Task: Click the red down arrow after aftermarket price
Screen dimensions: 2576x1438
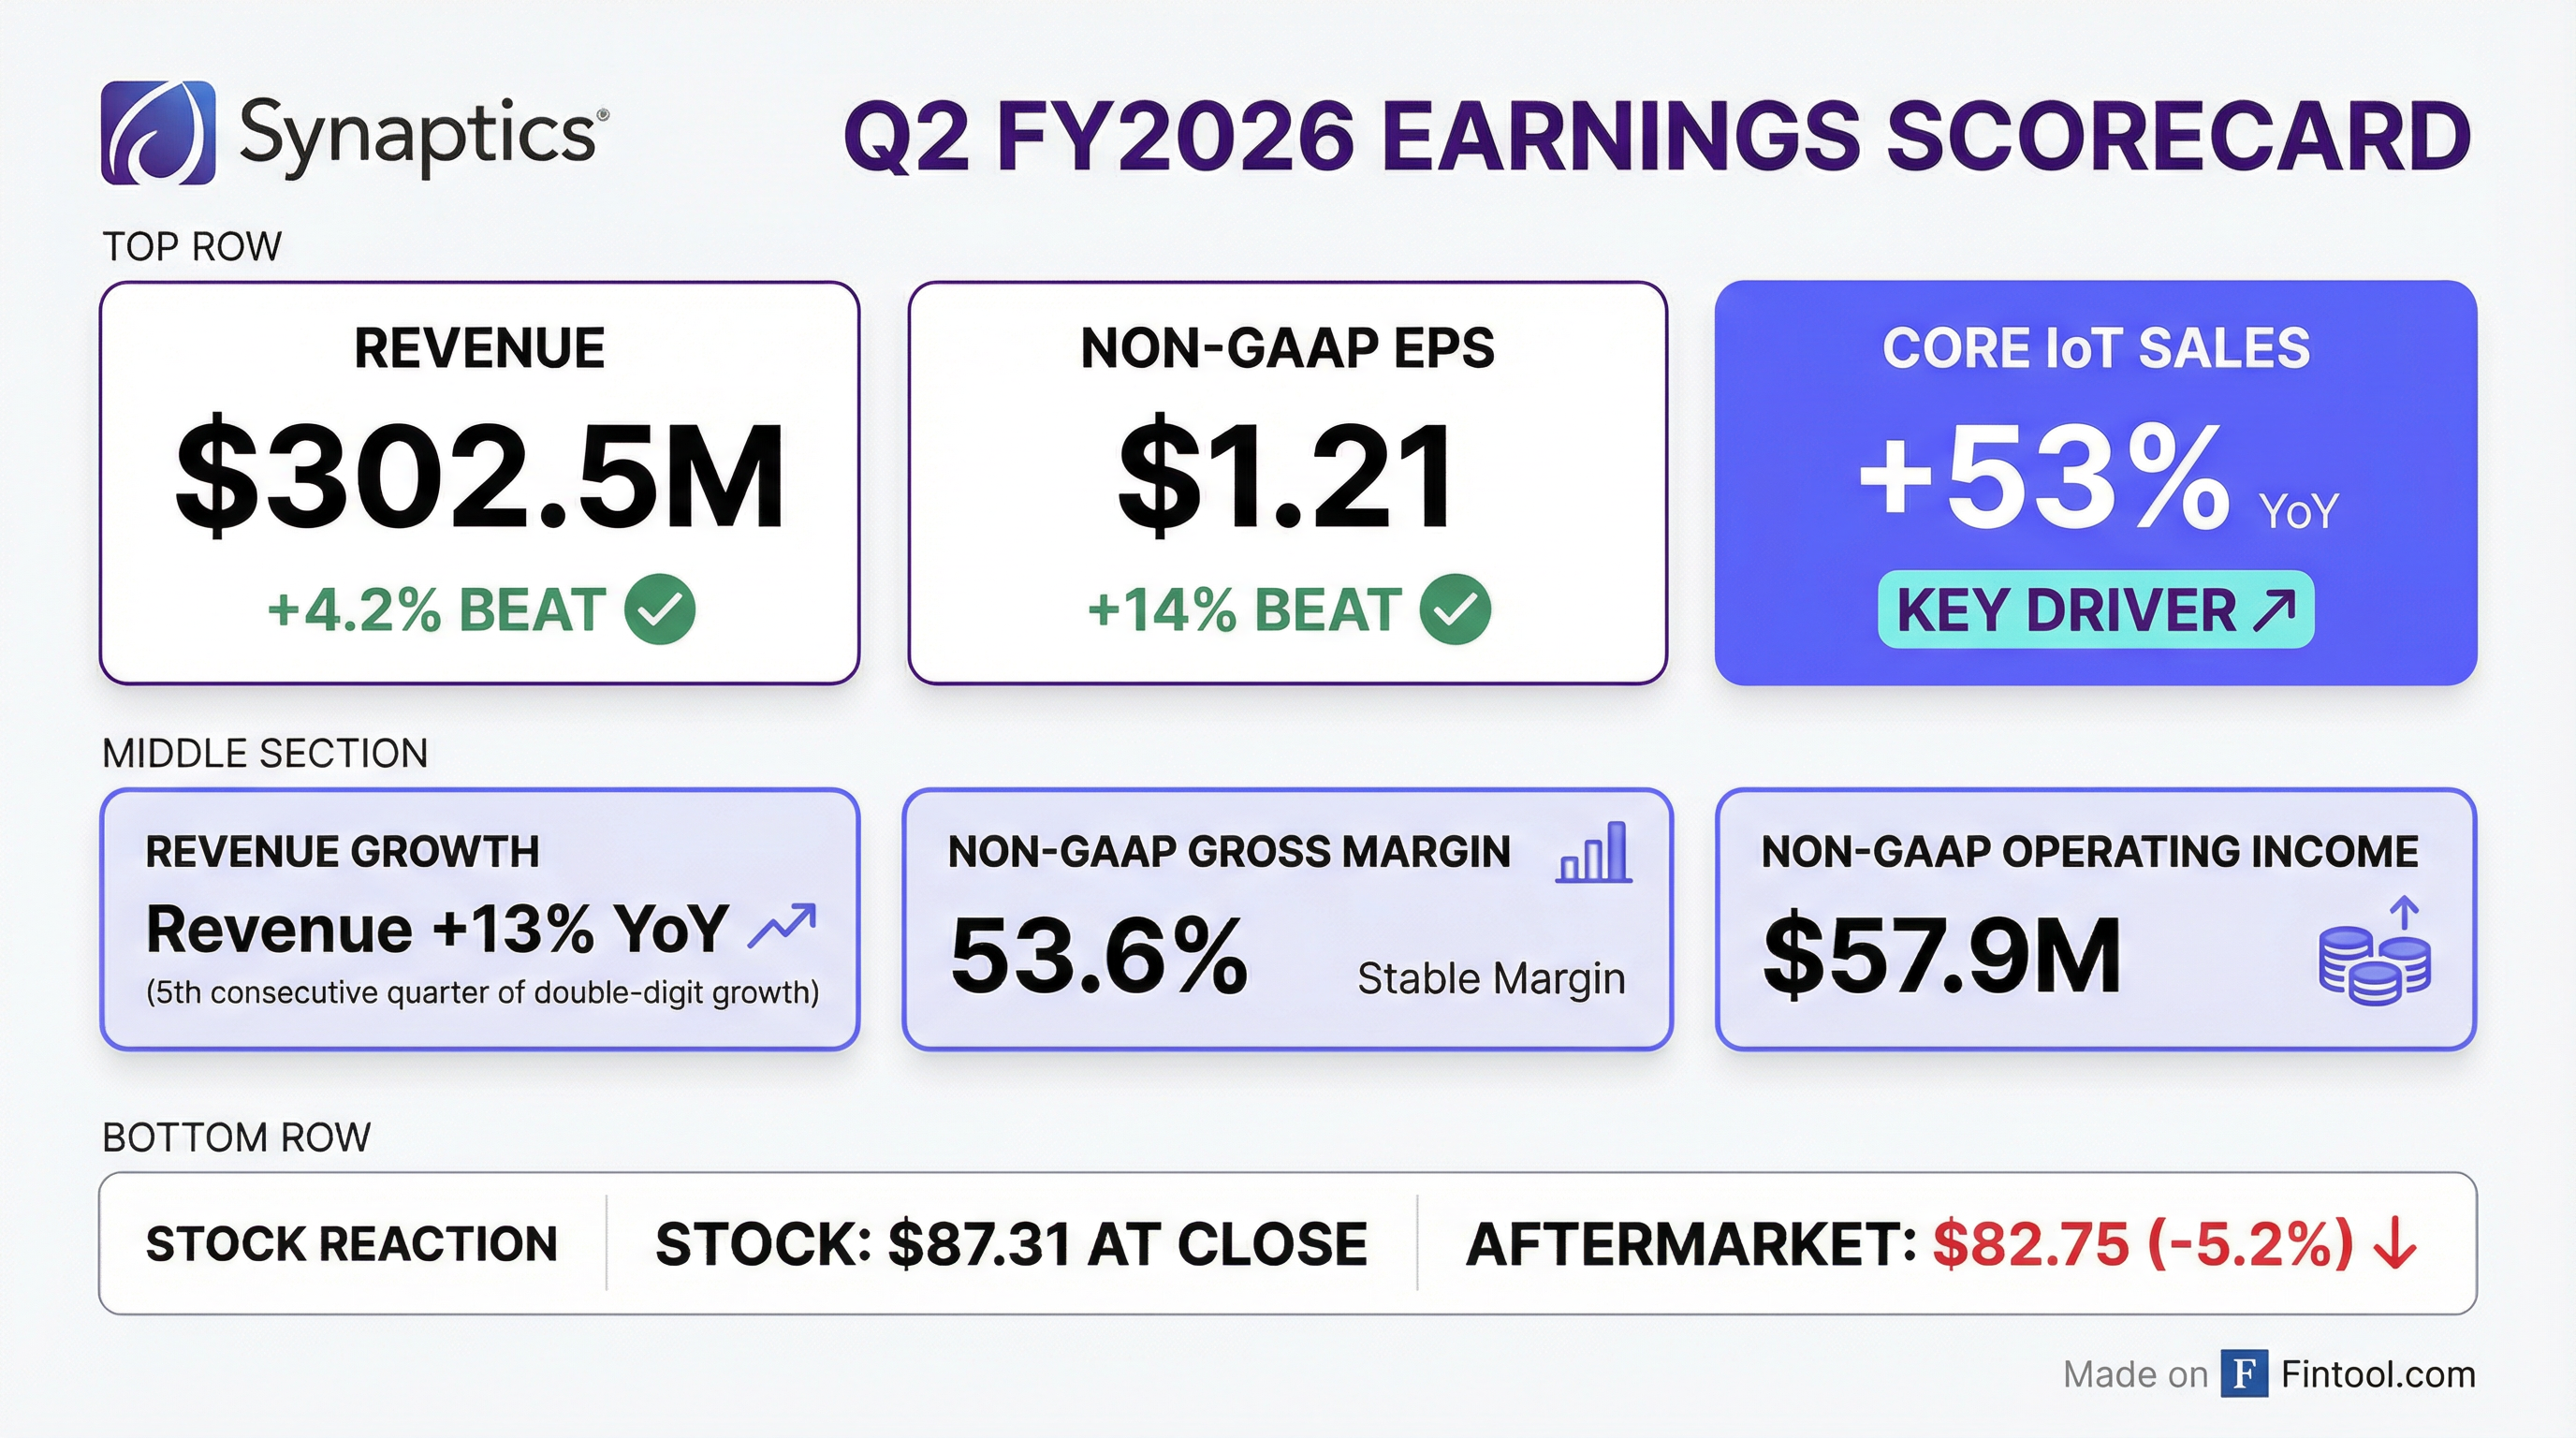Action: pyautogui.click(x=2395, y=1244)
